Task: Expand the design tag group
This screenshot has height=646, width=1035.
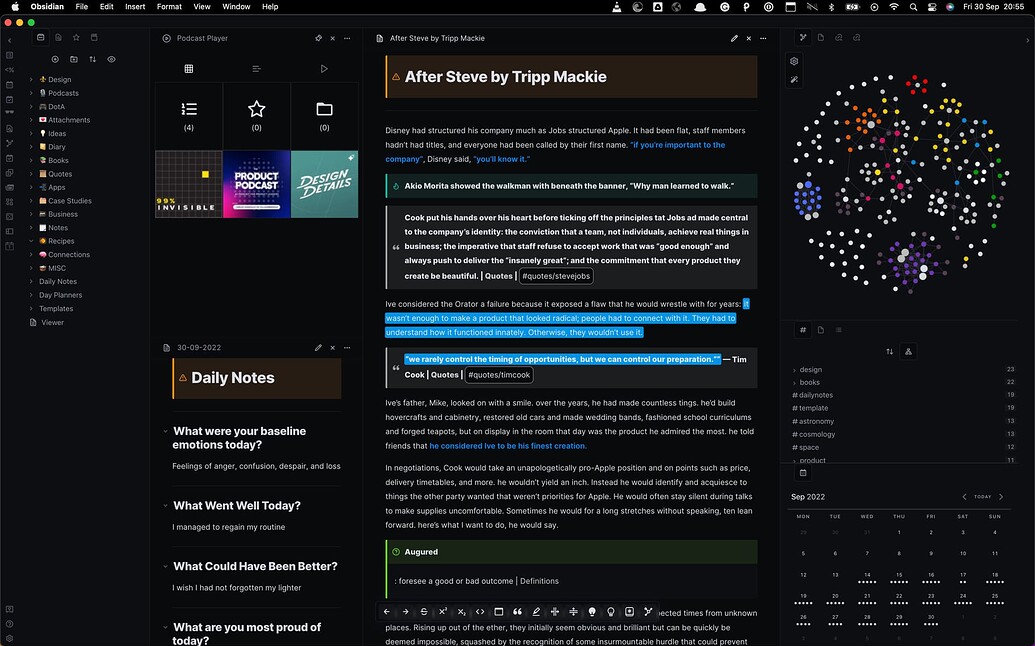Action: coord(794,370)
